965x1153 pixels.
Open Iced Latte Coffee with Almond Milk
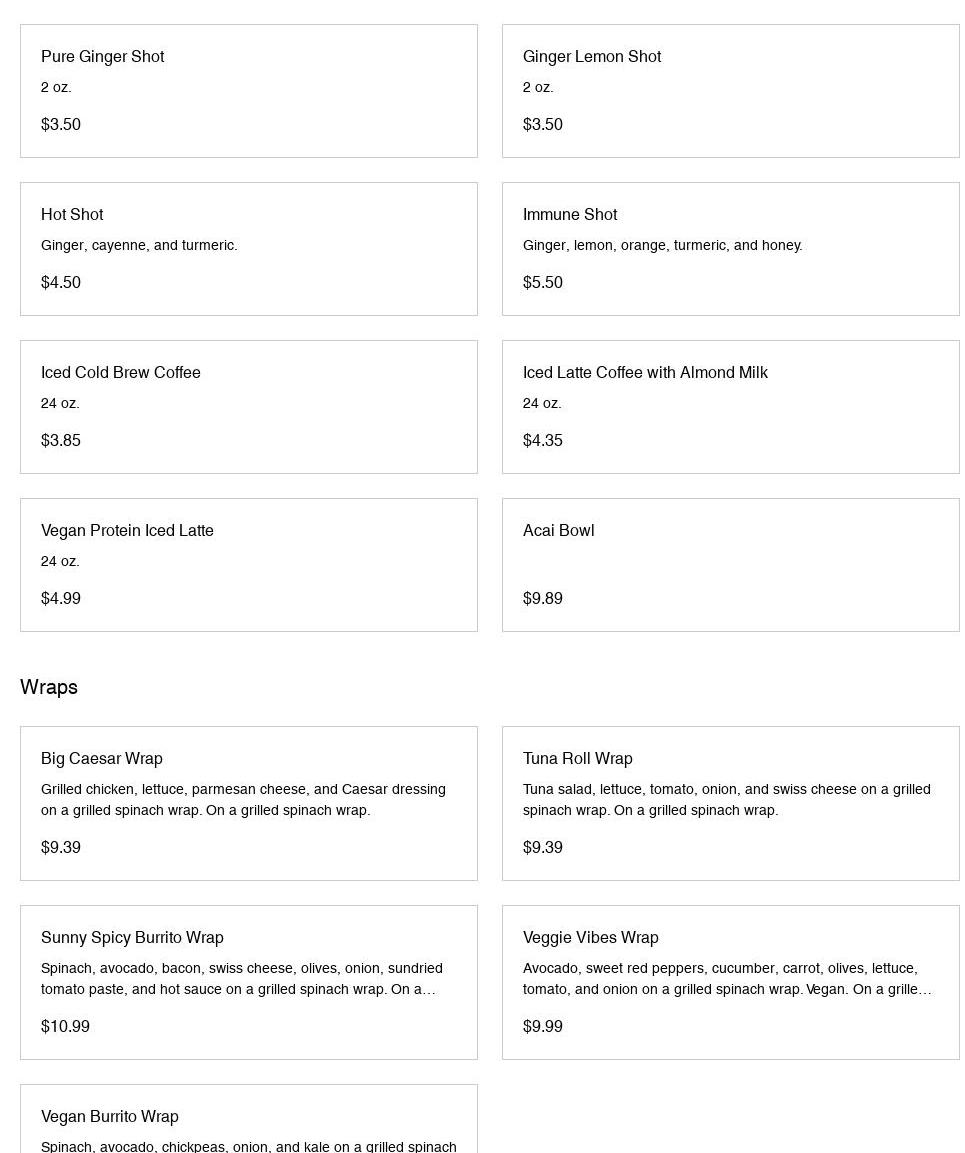click(730, 407)
